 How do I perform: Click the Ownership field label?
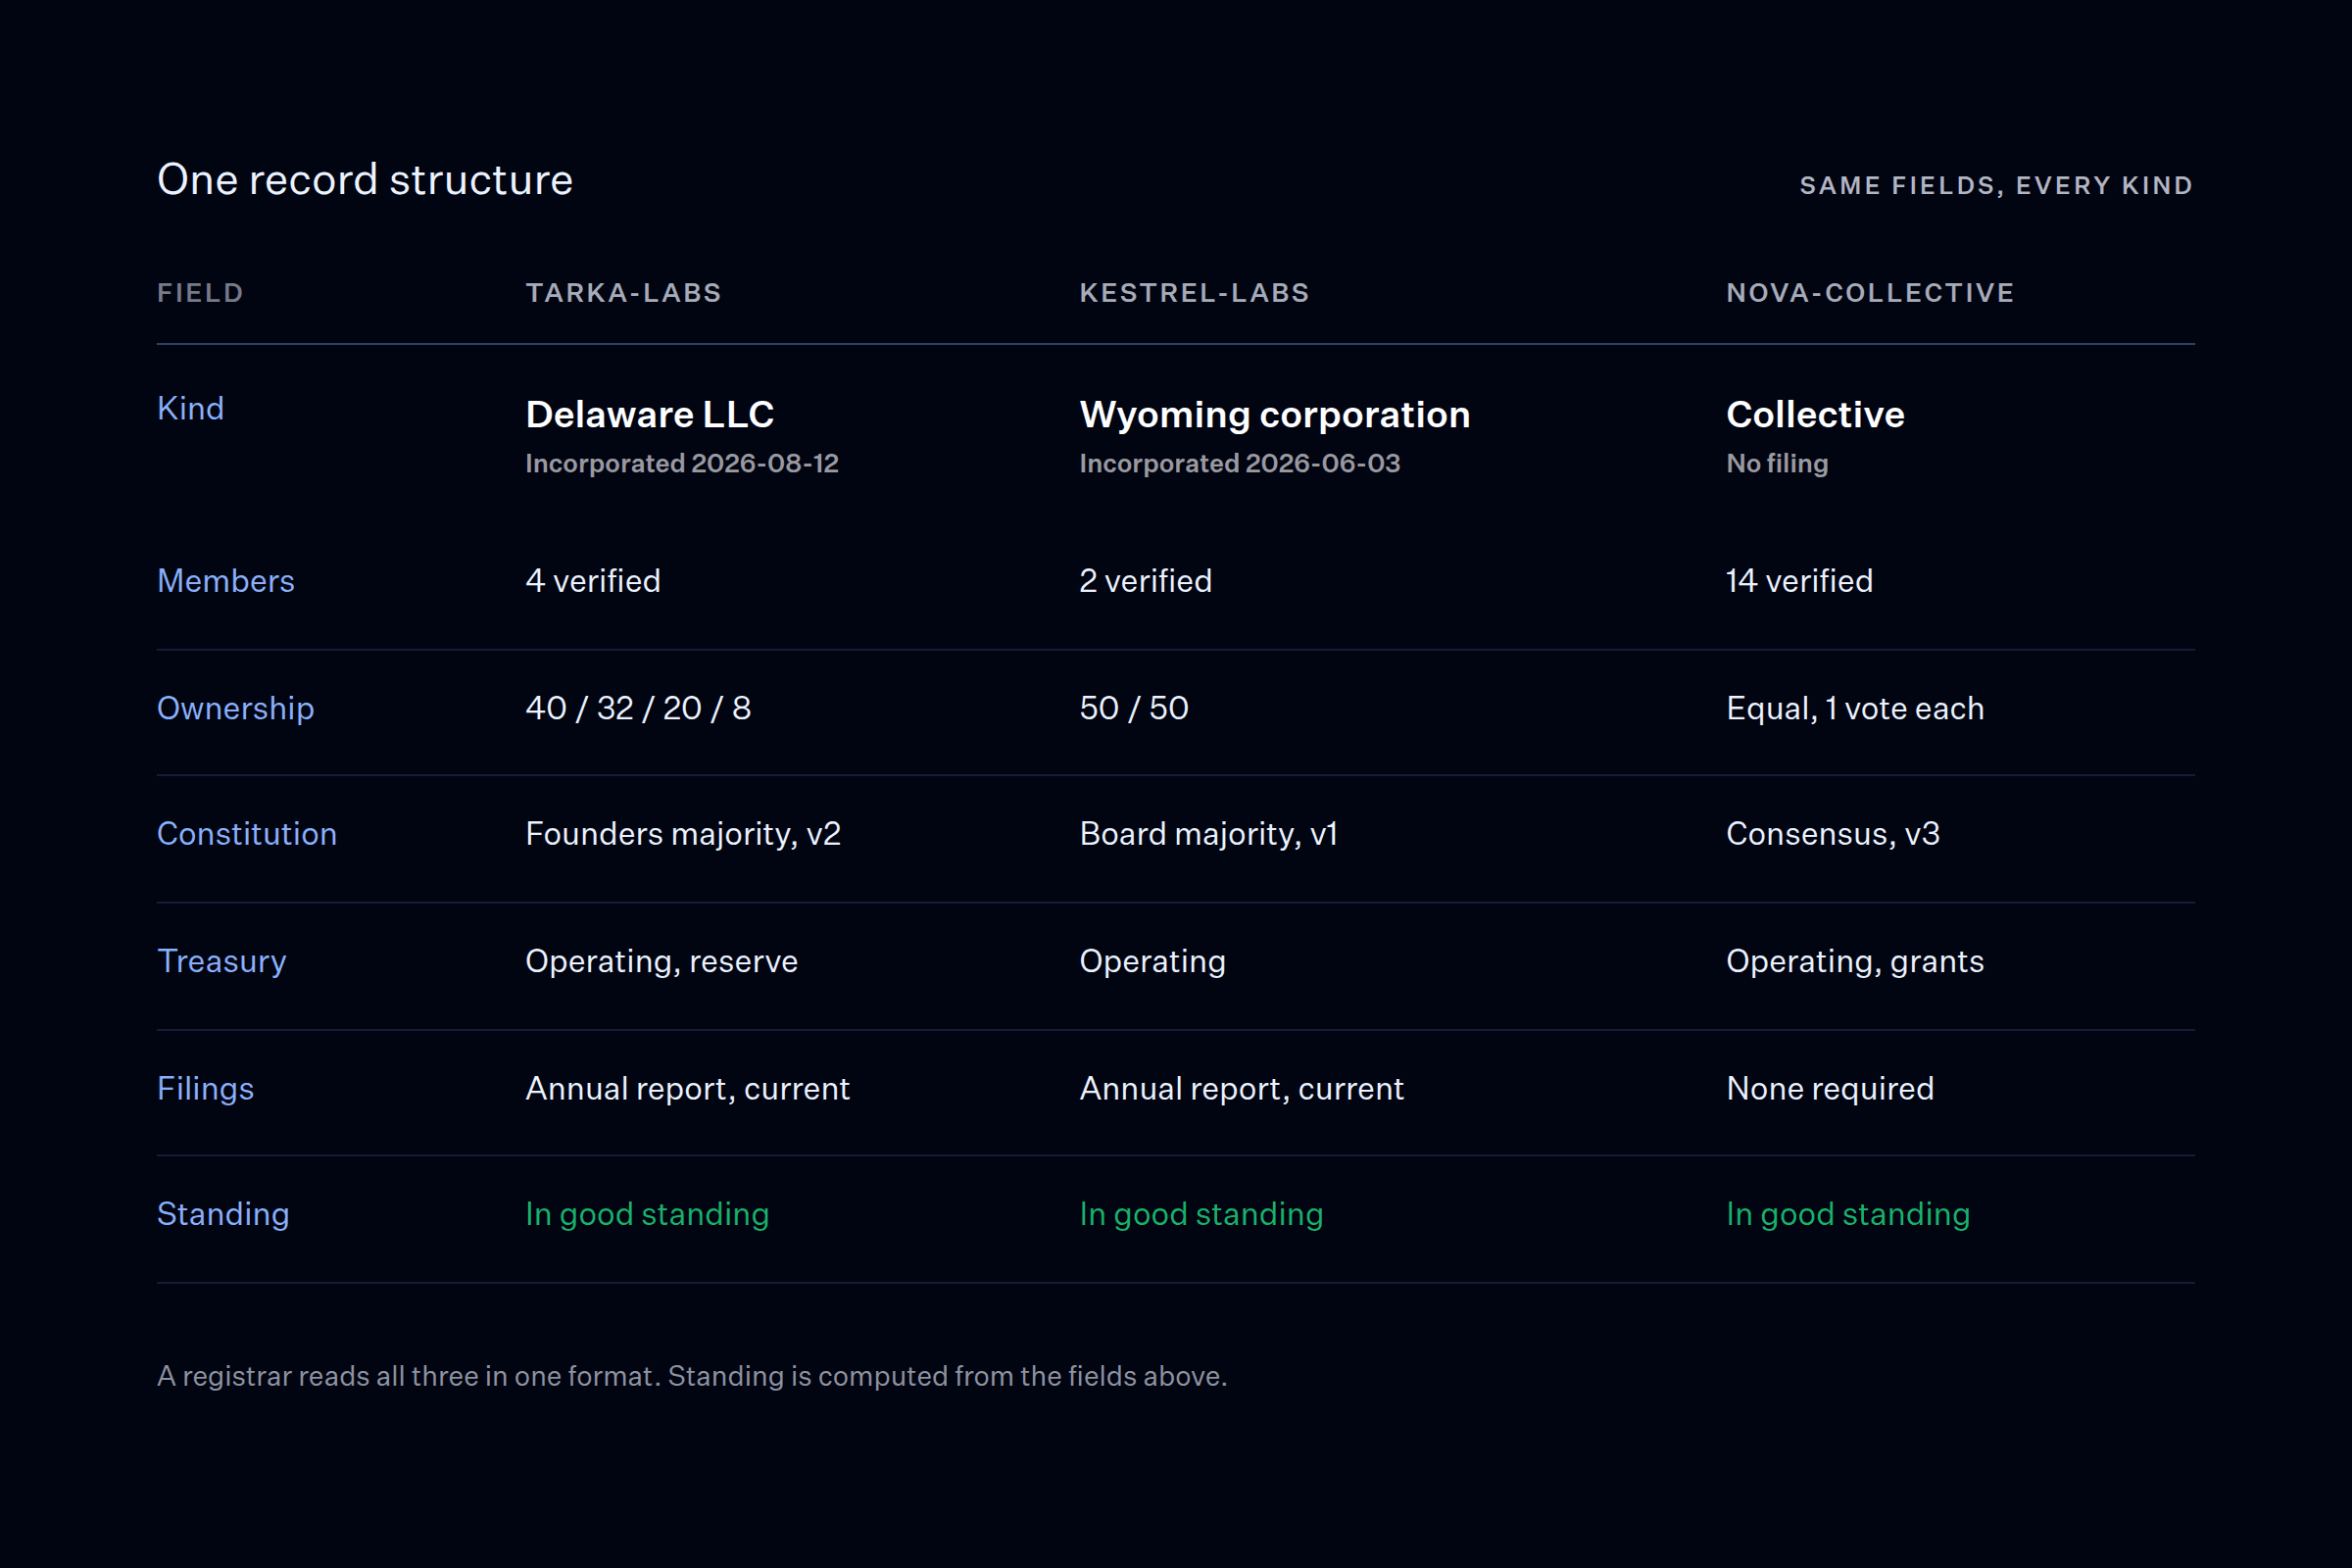pyautogui.click(x=235, y=708)
